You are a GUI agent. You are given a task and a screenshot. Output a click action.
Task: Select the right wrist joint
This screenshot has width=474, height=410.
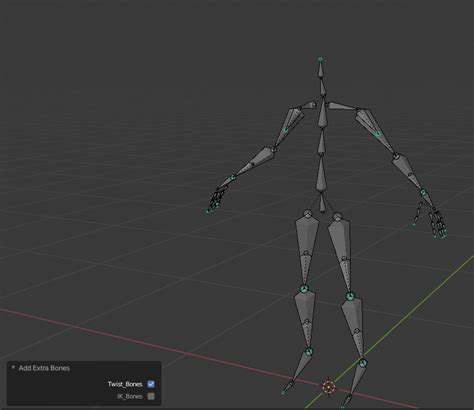[x=423, y=192]
